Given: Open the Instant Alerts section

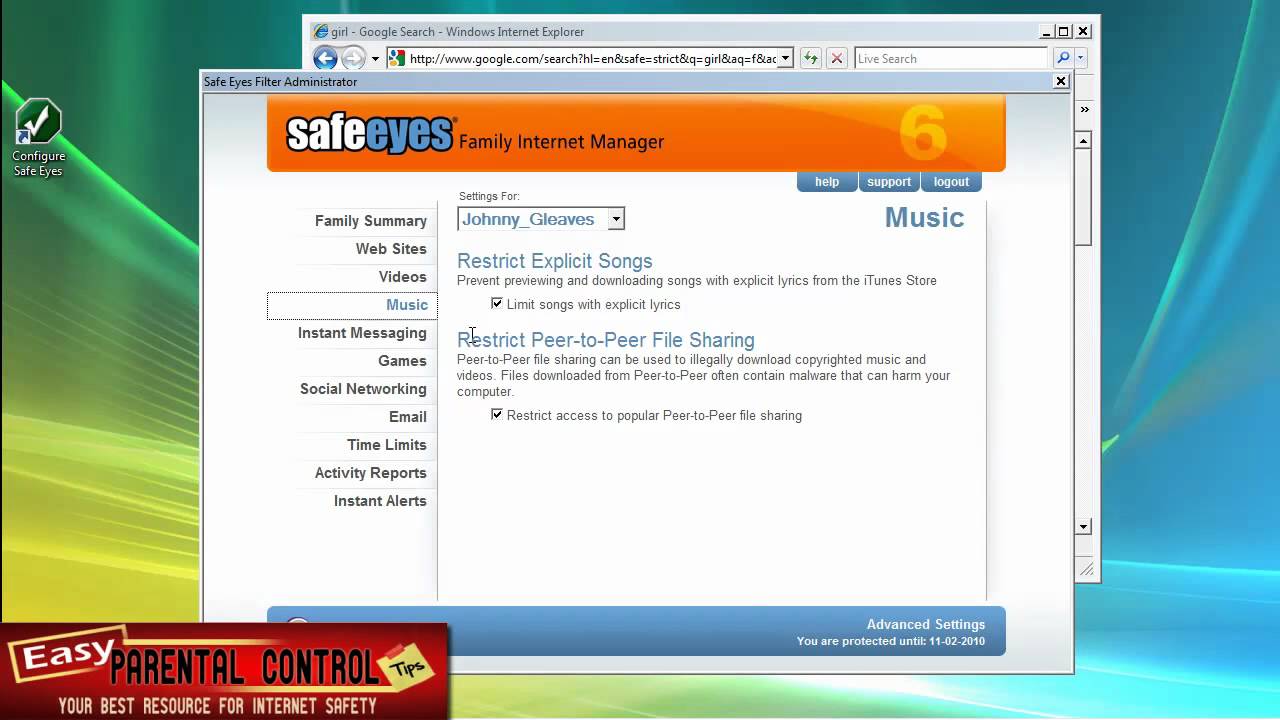Looking at the screenshot, I should [380, 501].
